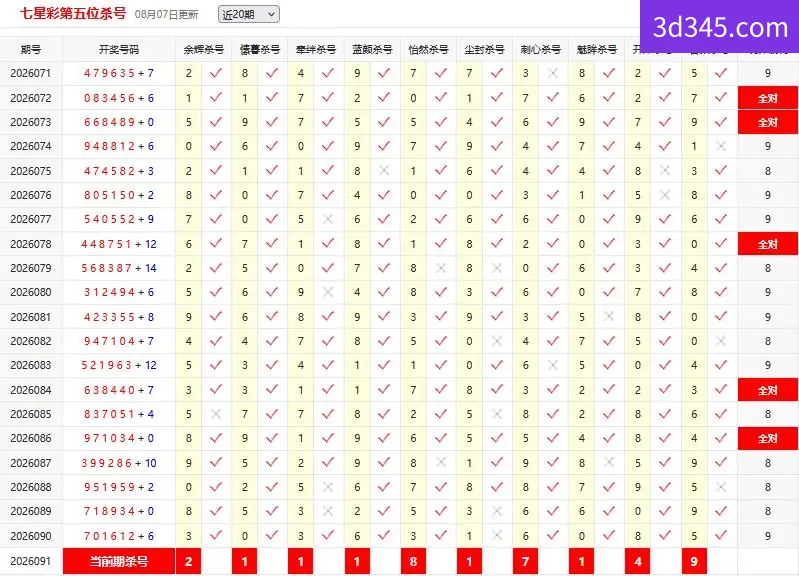Click the gray X under 蓝颜杀号 for 2026075
The height and width of the screenshot is (576, 799).
pos(384,170)
